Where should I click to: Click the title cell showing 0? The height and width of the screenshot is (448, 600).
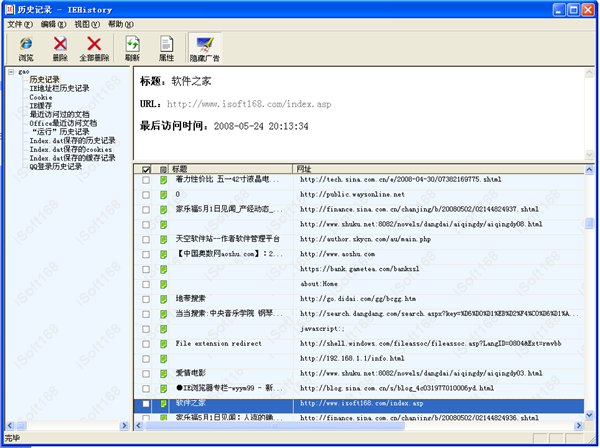[x=178, y=195]
